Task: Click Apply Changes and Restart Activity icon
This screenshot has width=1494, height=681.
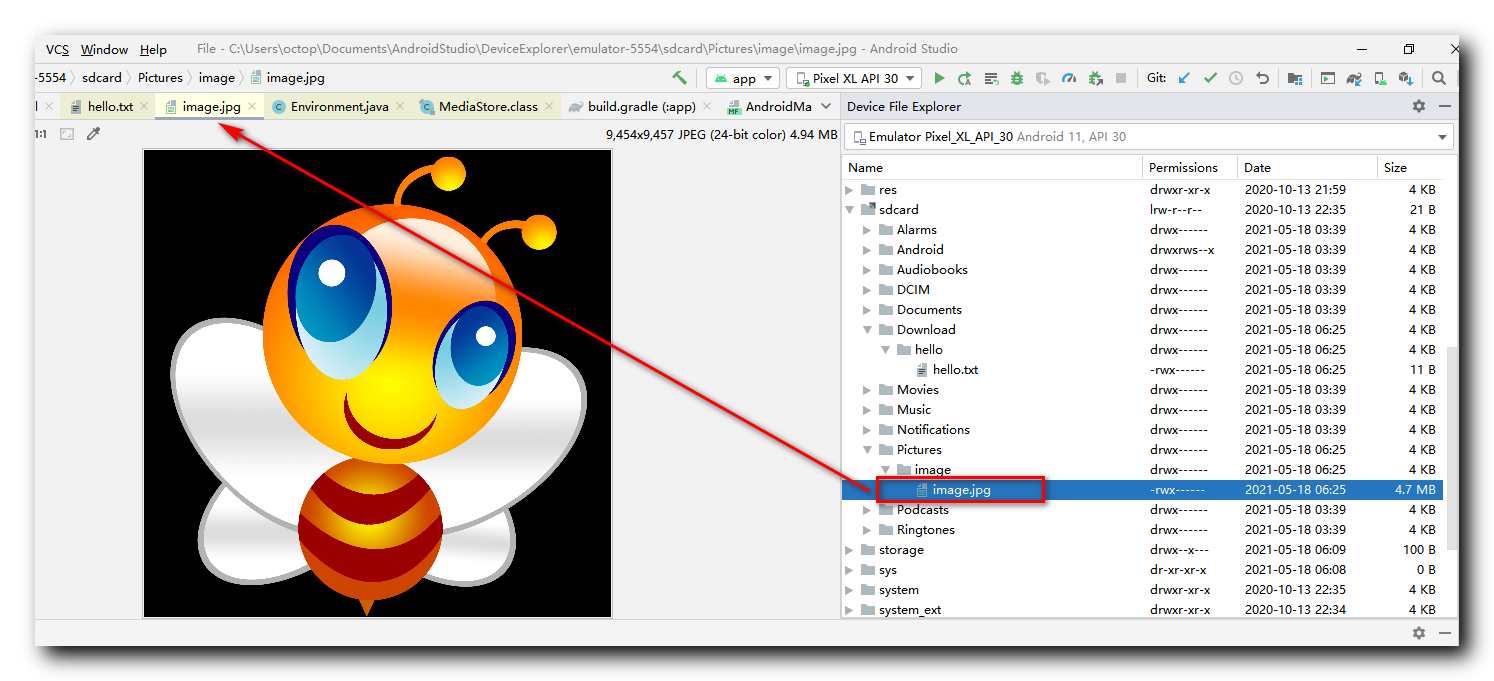Action: (965, 77)
